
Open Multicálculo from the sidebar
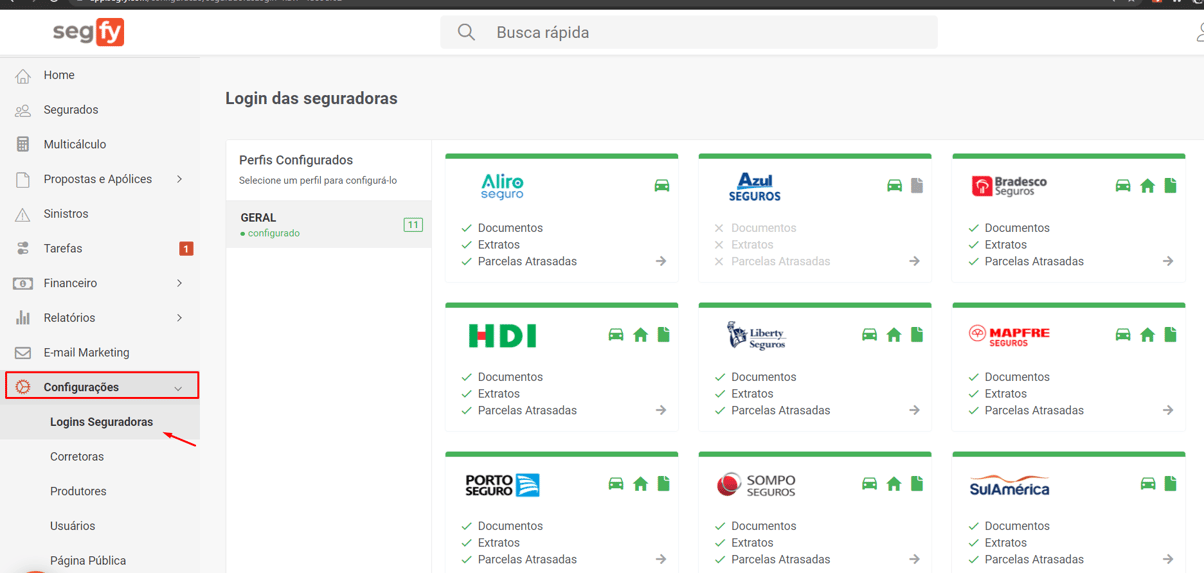[x=74, y=144]
